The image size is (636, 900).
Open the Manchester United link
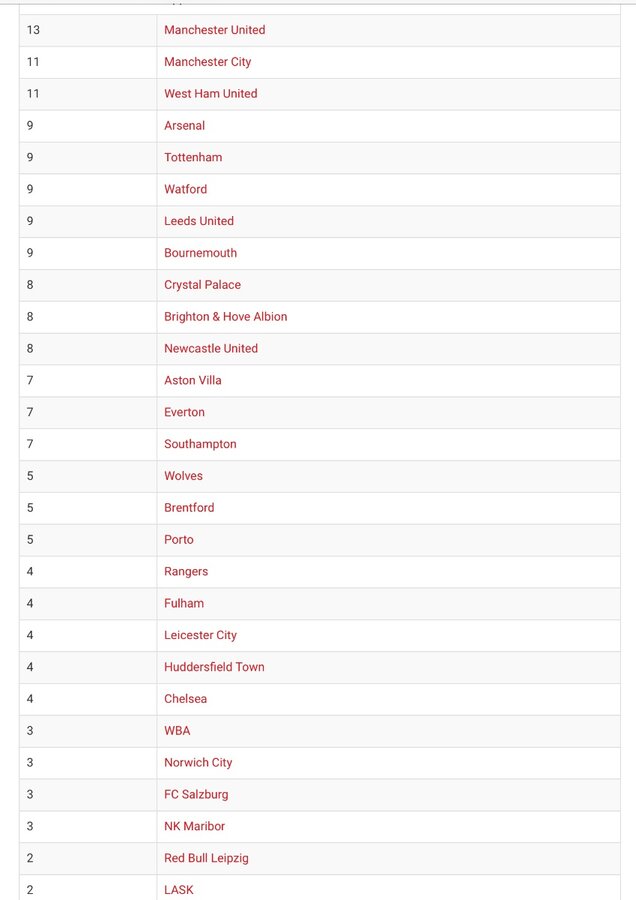click(x=215, y=30)
